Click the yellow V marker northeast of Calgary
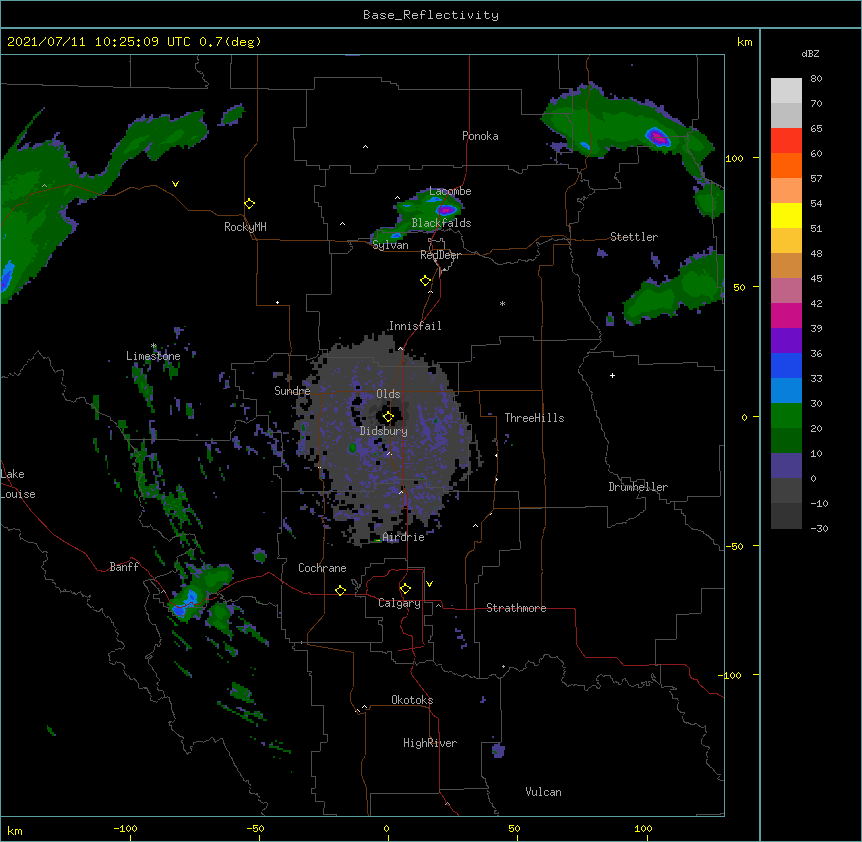Screen dimensions: 862x842 point(429,584)
